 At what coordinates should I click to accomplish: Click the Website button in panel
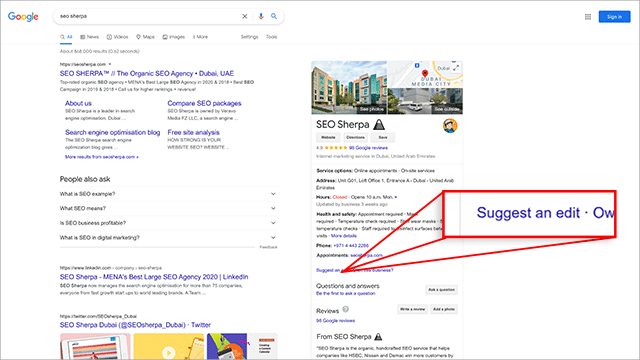coord(328,138)
